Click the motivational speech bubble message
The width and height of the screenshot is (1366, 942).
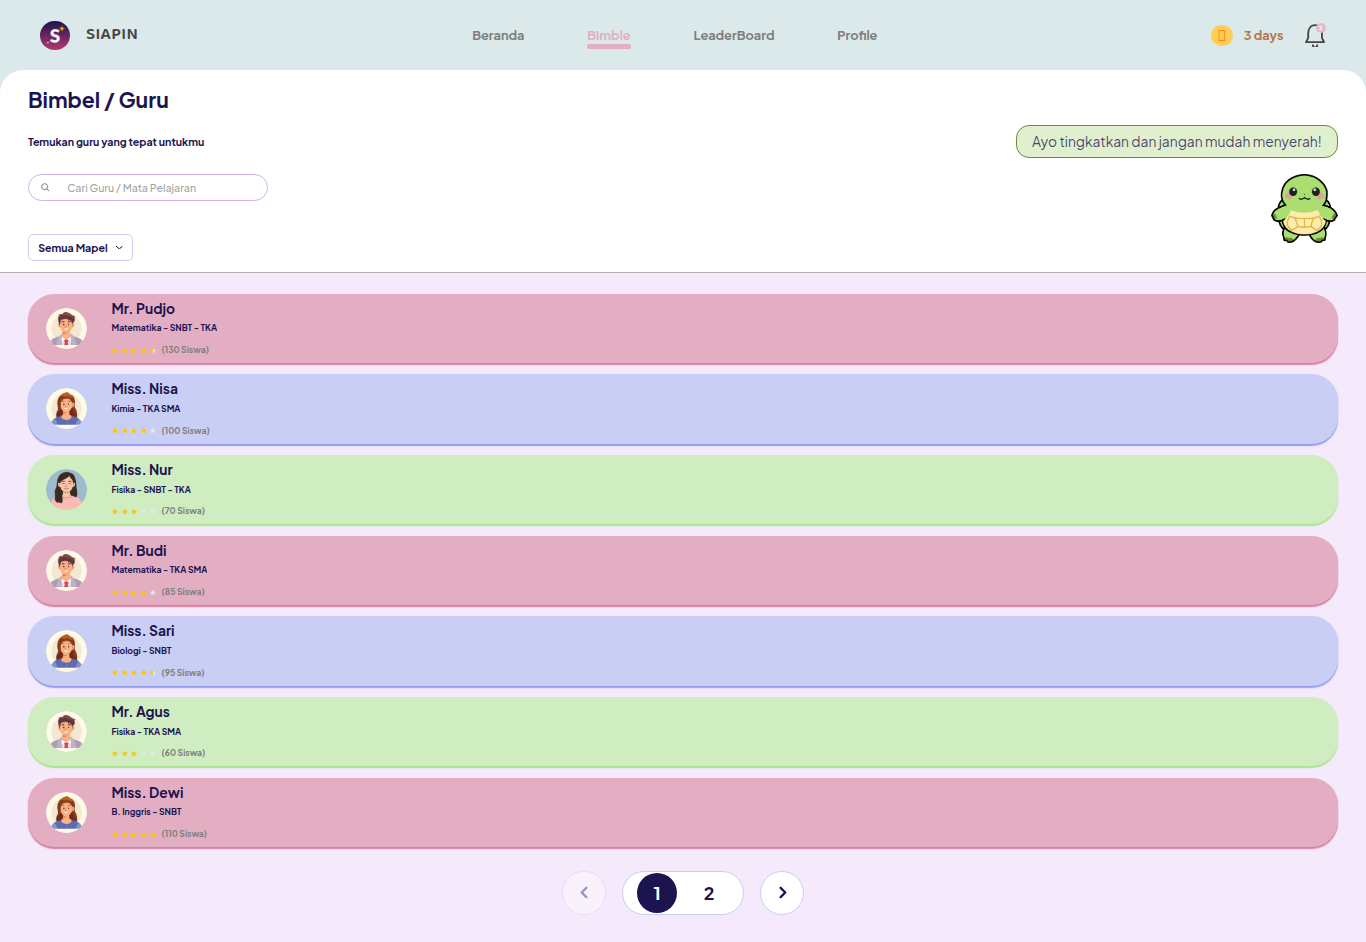(1177, 142)
